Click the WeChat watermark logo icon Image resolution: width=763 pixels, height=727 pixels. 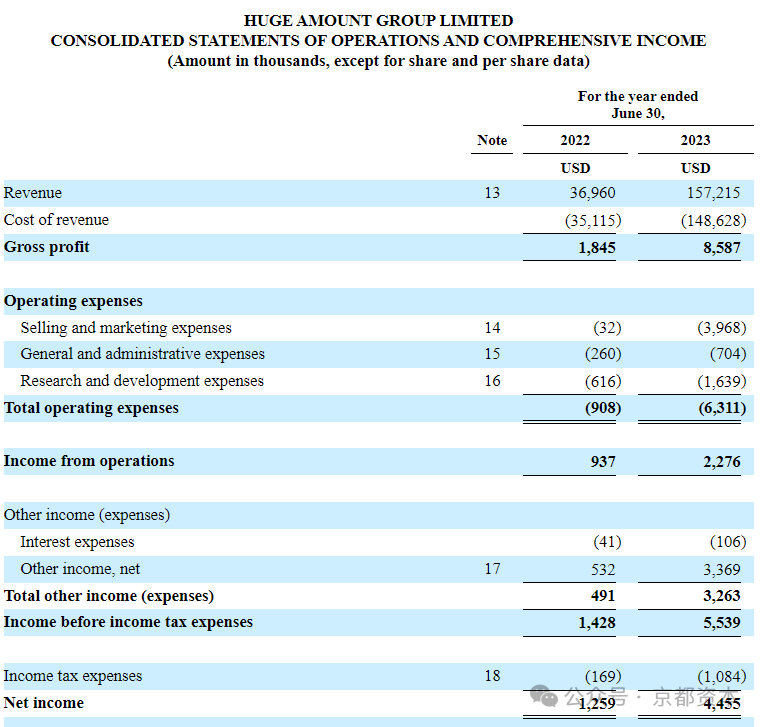544,696
